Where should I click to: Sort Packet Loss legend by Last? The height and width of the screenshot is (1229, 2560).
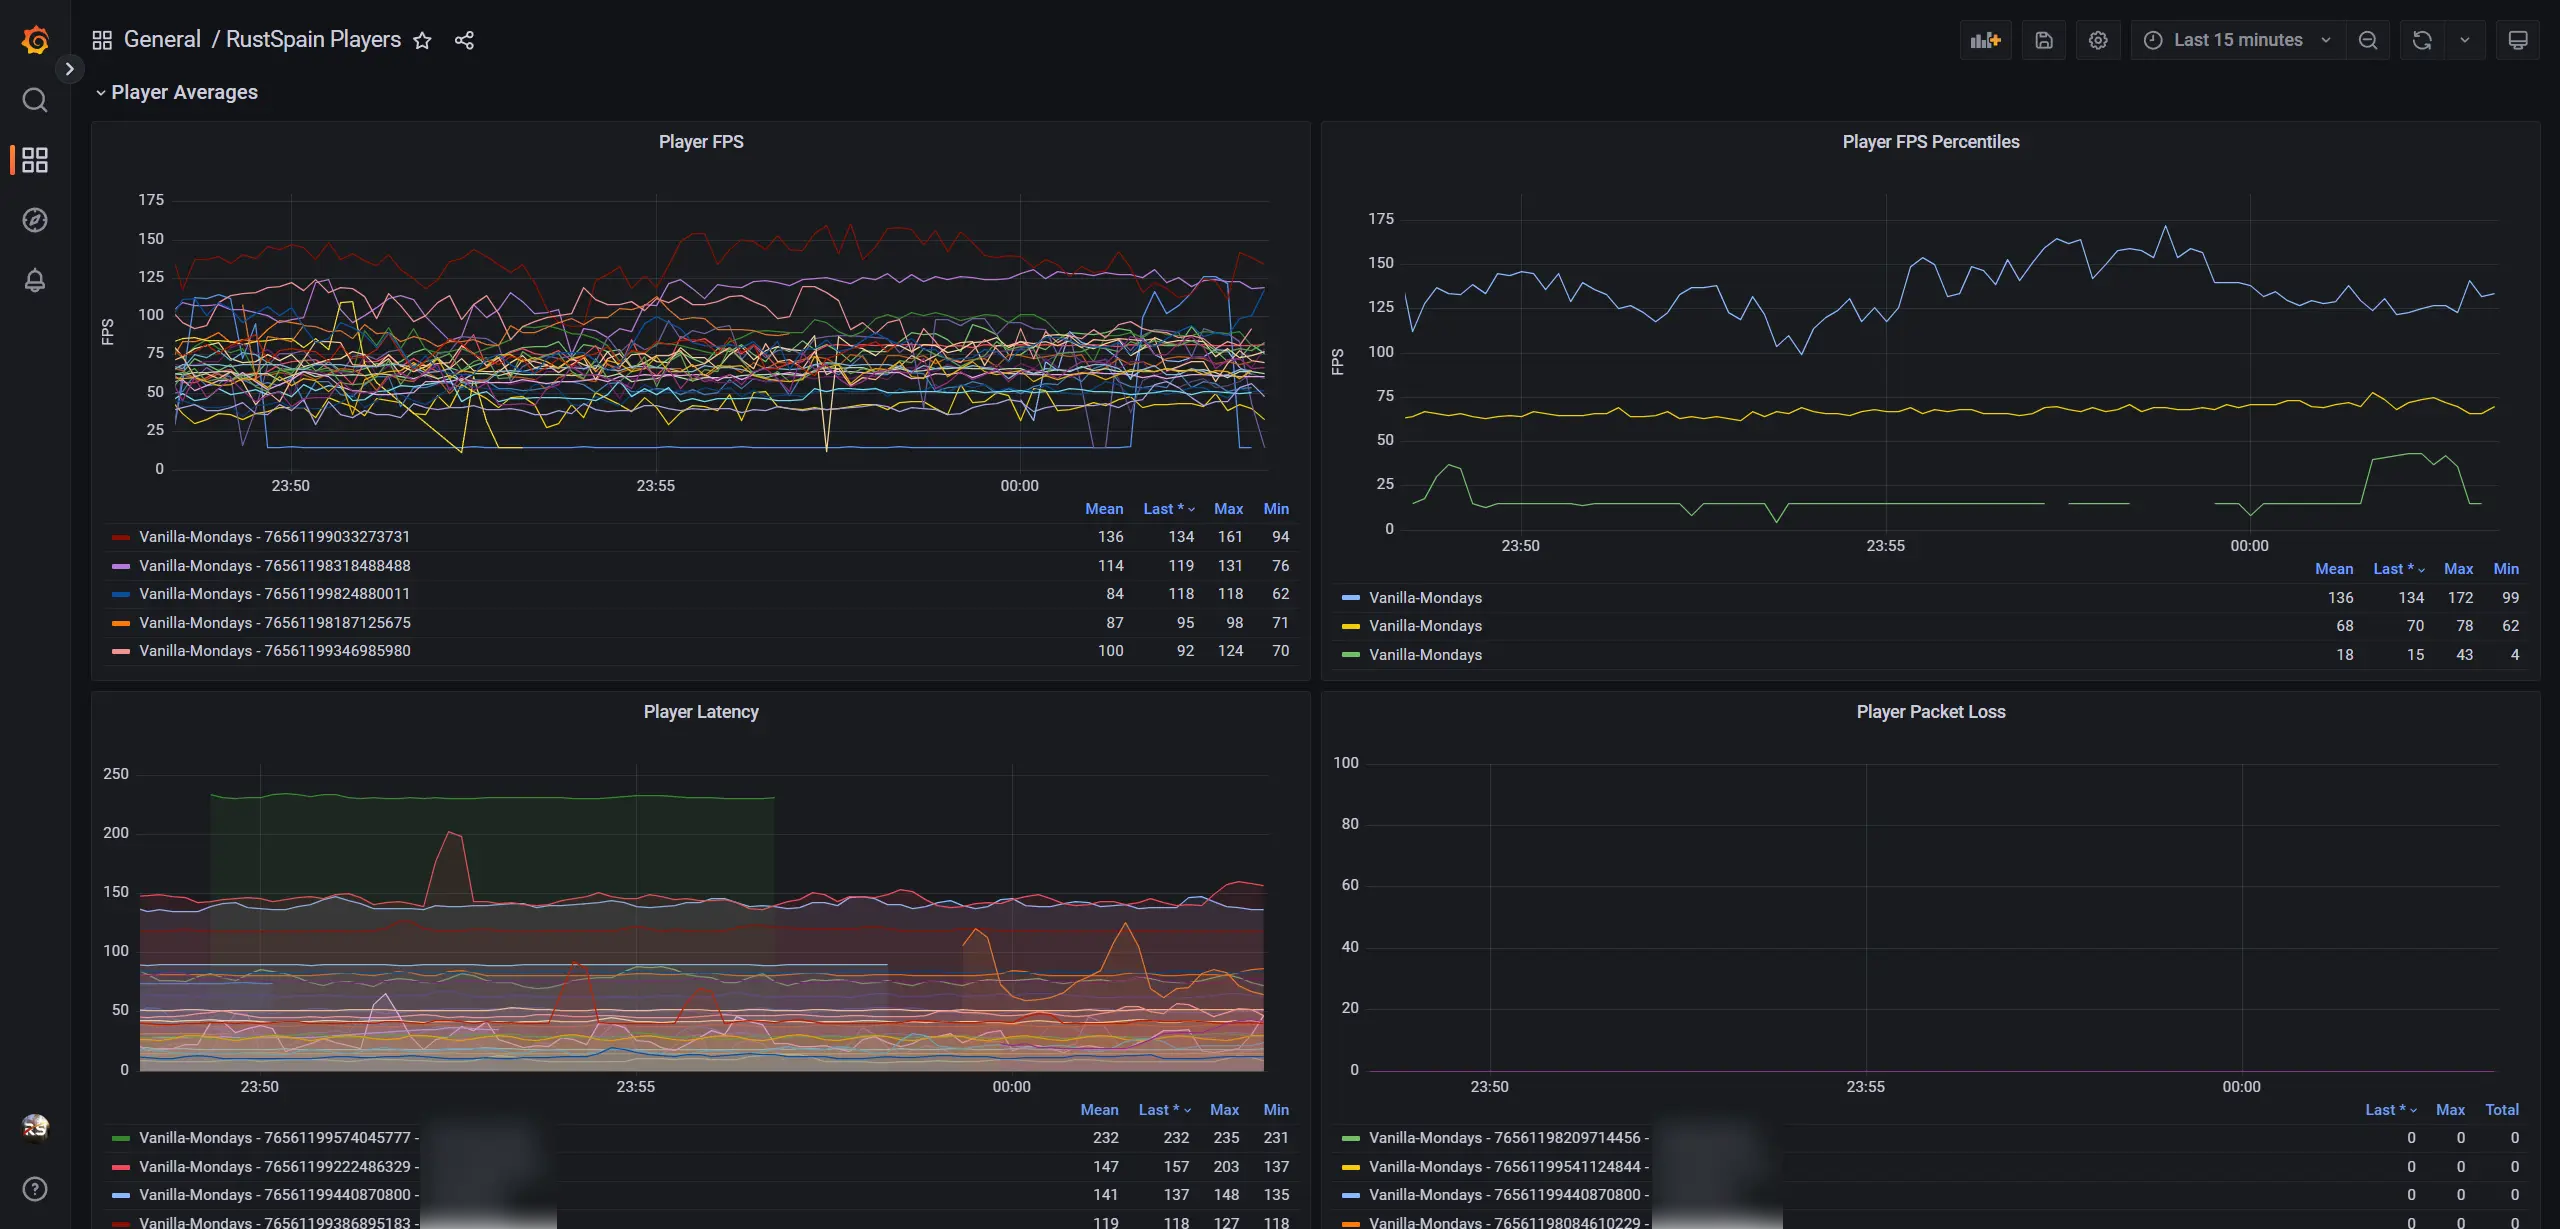tap(2391, 1110)
